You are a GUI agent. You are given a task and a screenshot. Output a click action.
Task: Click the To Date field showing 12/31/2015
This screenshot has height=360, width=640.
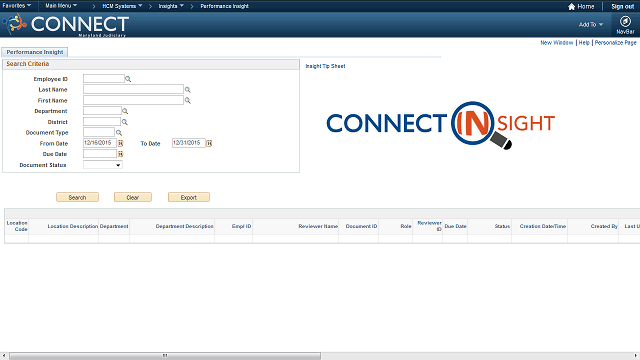click(x=189, y=143)
